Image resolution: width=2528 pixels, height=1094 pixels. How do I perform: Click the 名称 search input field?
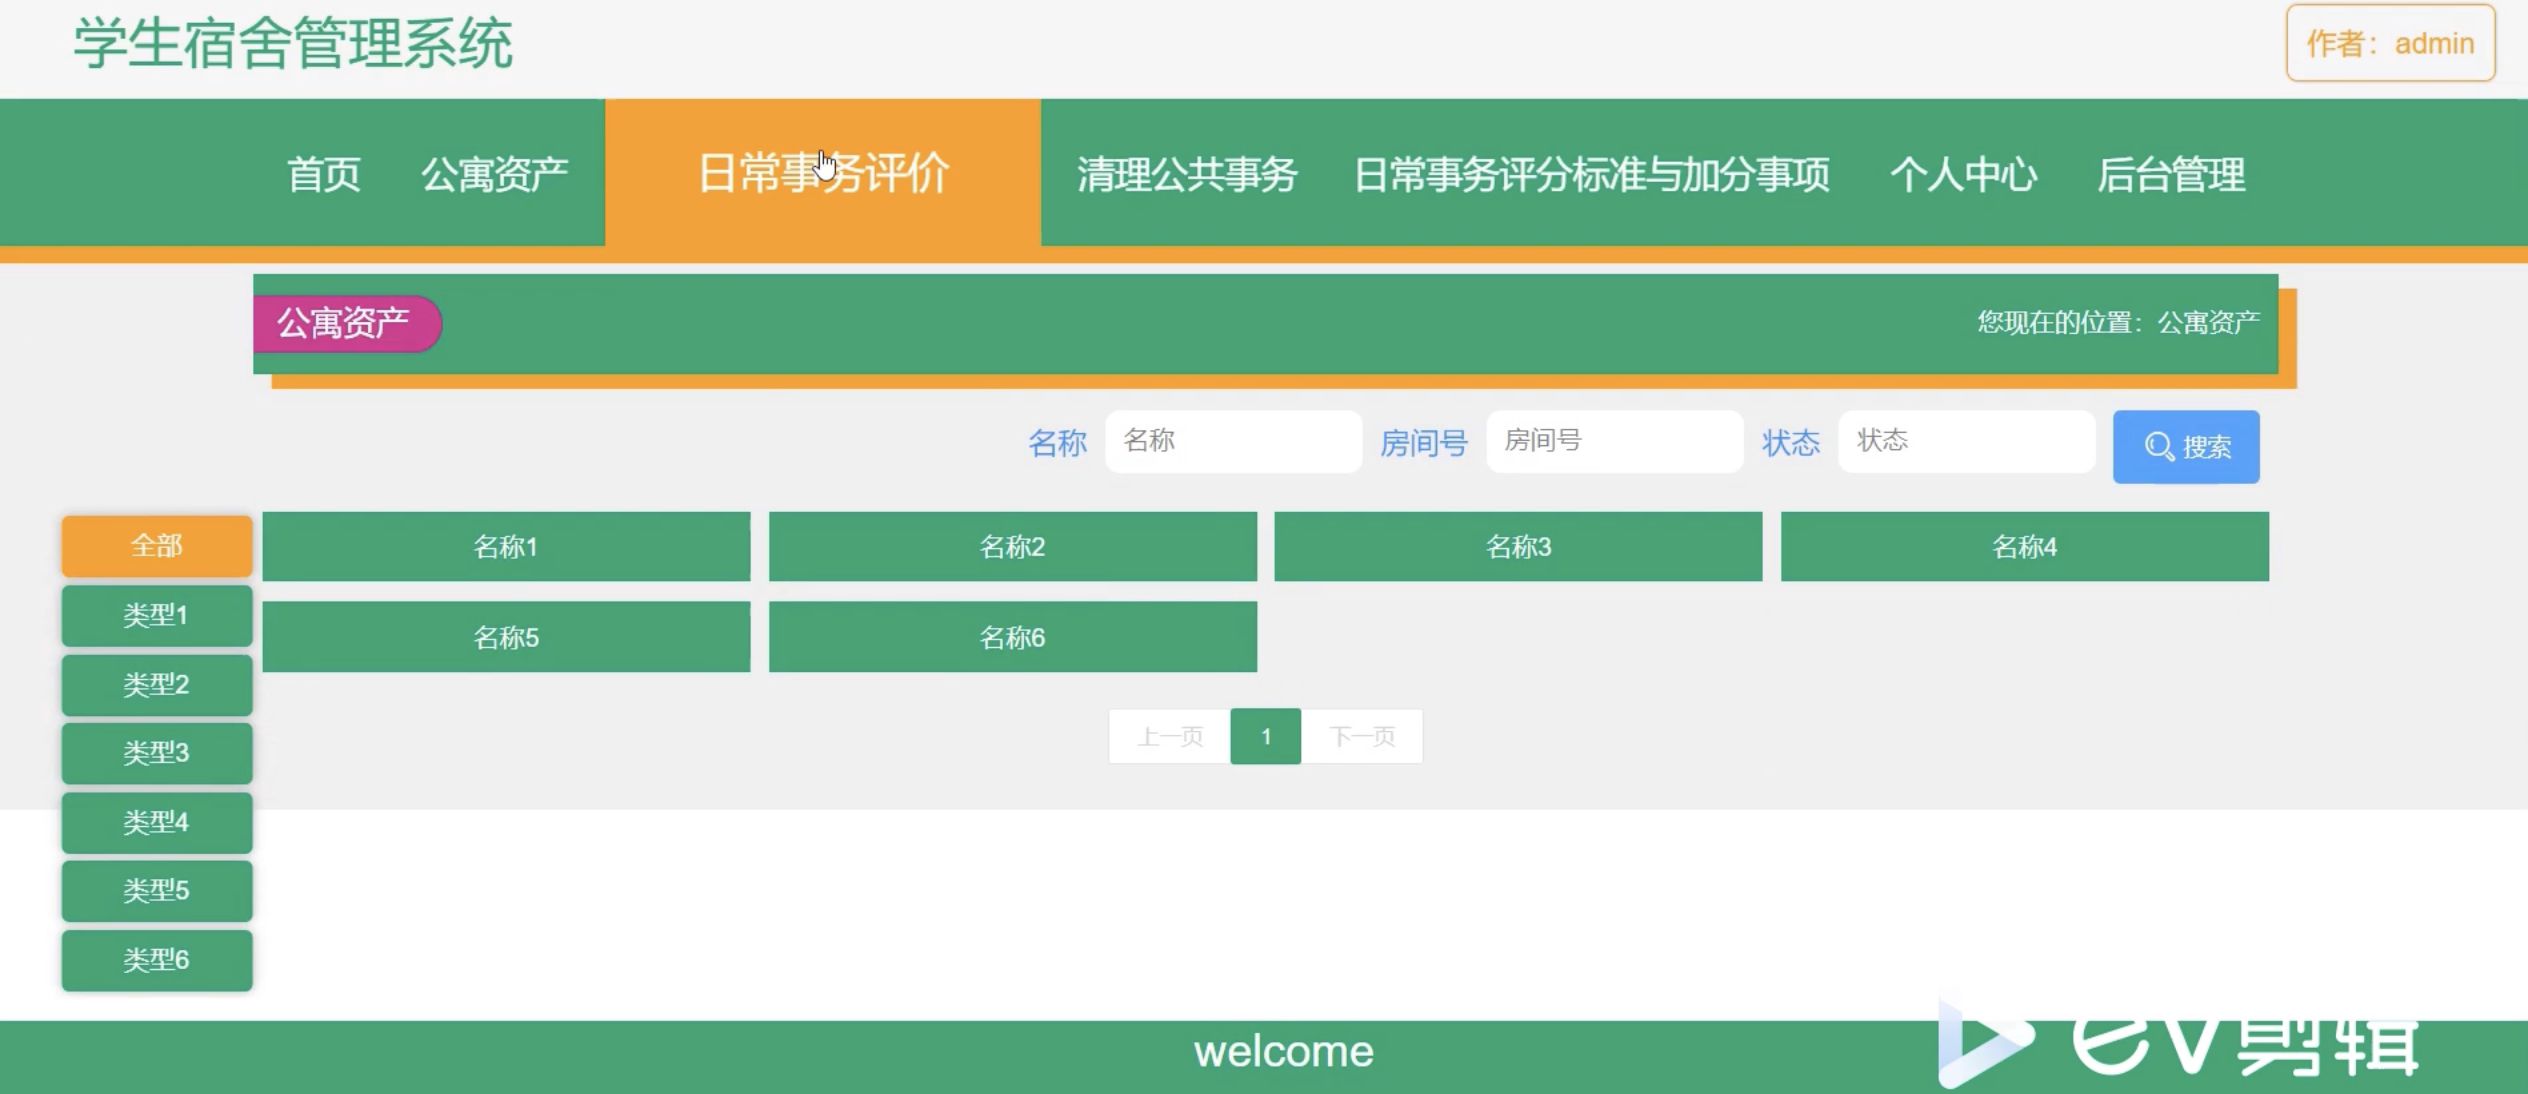coord(1232,441)
